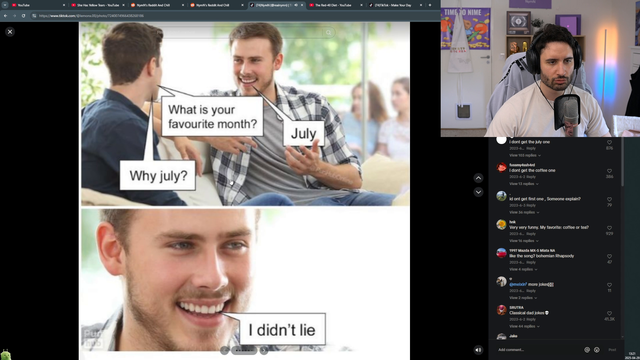Like the 'Classical dad jokes' comment
This screenshot has width=640, height=360.
609,313
